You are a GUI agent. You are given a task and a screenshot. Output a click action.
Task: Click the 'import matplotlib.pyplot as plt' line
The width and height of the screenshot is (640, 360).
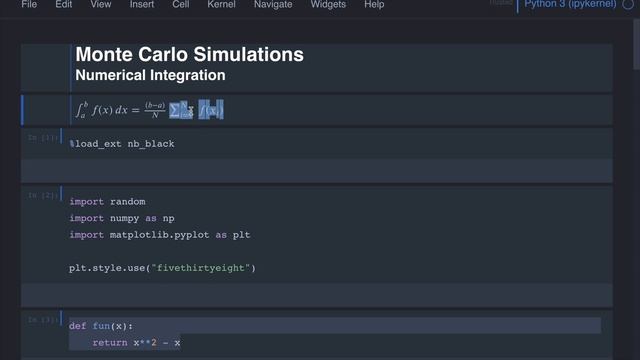[x=160, y=235]
